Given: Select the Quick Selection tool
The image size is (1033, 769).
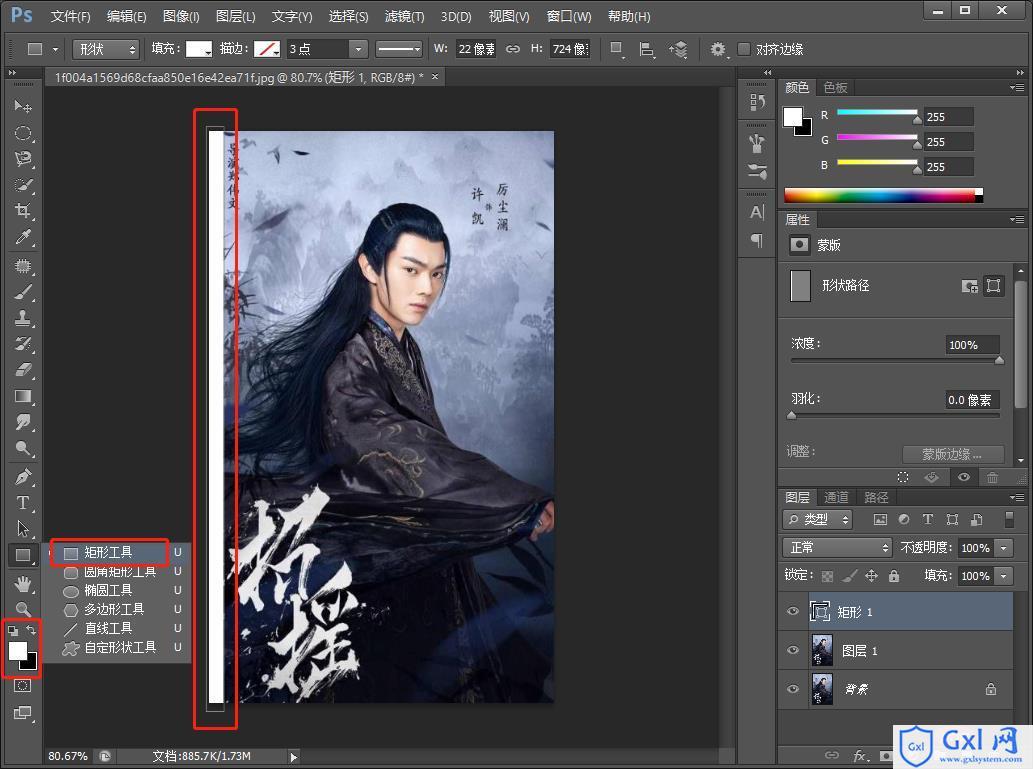Looking at the screenshot, I should 22,185.
